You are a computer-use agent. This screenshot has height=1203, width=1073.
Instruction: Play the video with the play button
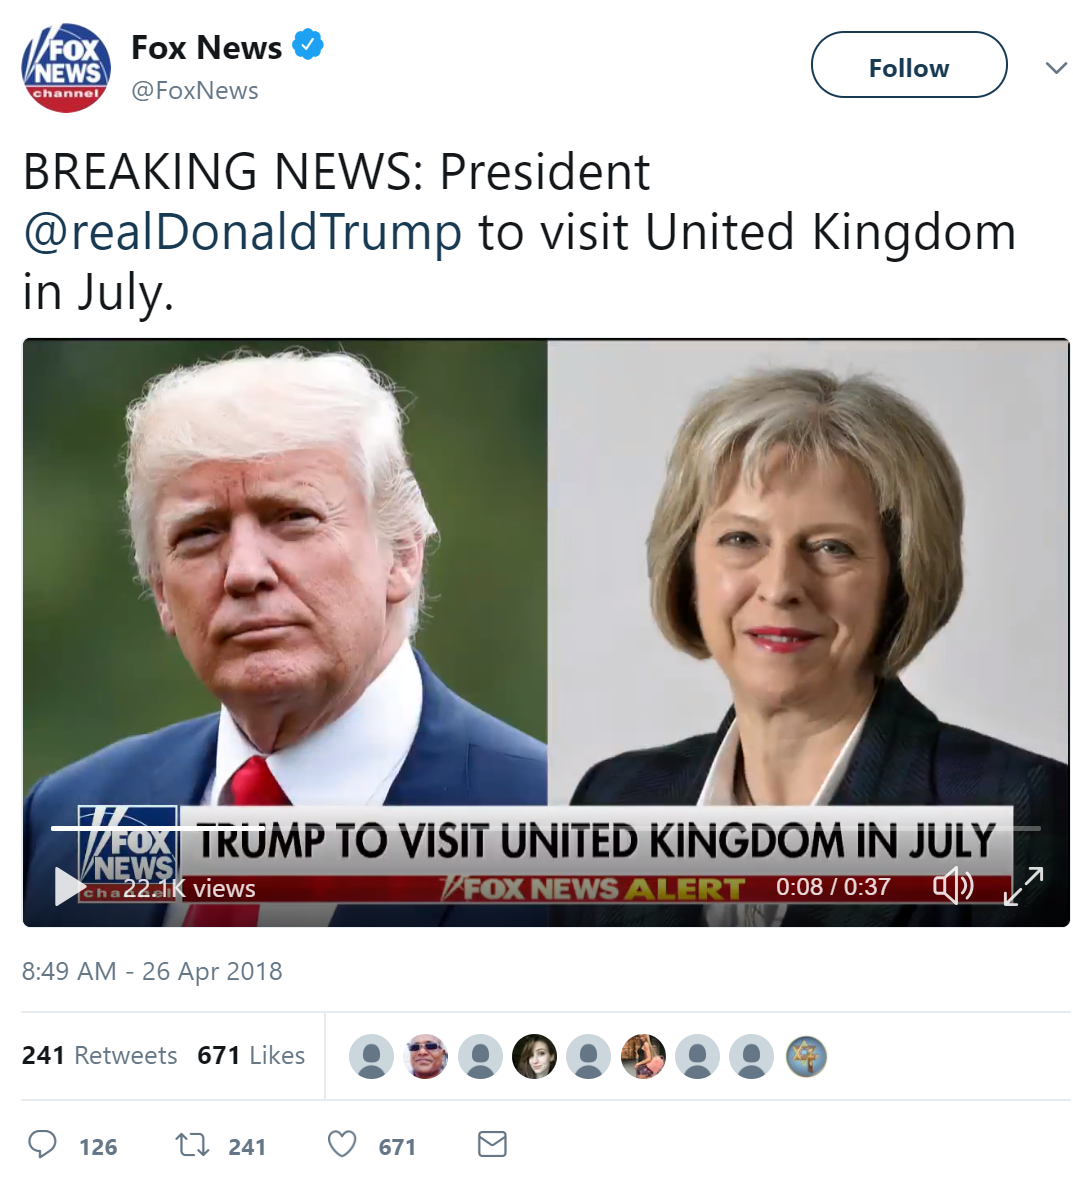(68, 886)
